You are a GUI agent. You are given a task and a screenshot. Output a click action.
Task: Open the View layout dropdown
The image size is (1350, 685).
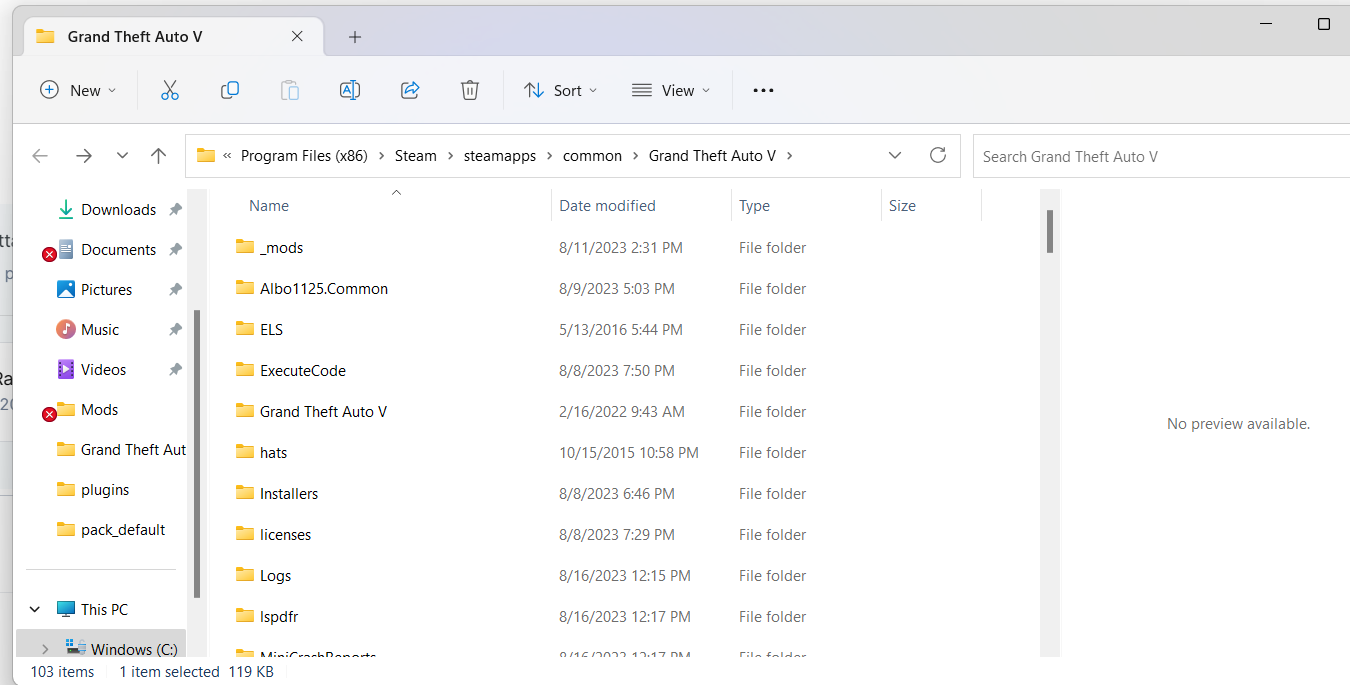(x=671, y=90)
